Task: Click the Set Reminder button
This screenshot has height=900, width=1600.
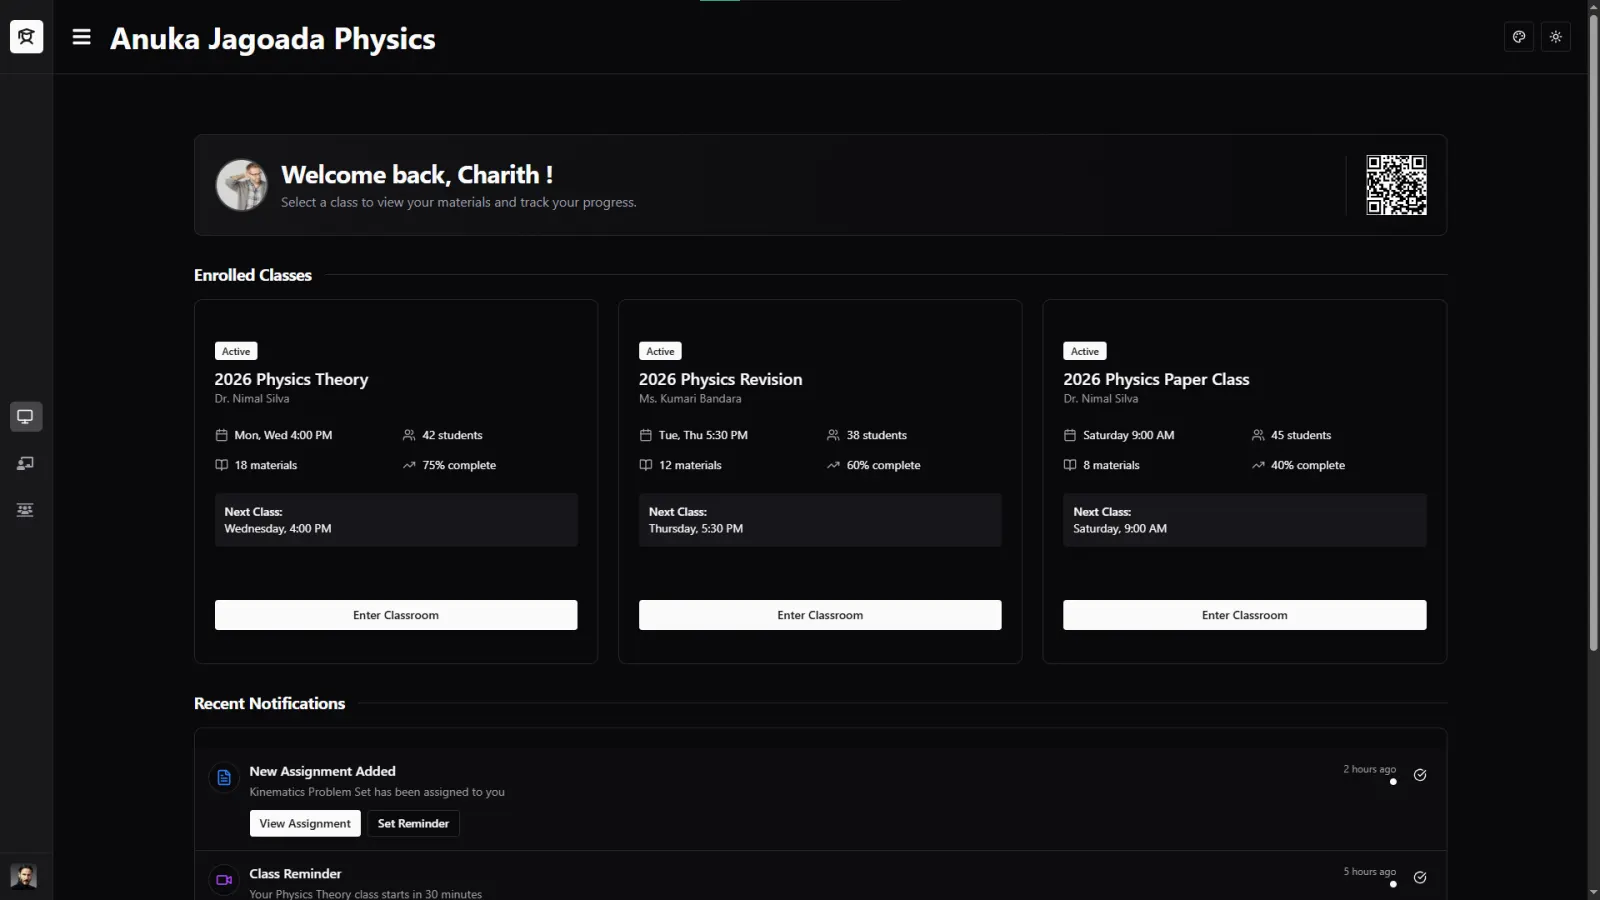Action: pyautogui.click(x=413, y=823)
